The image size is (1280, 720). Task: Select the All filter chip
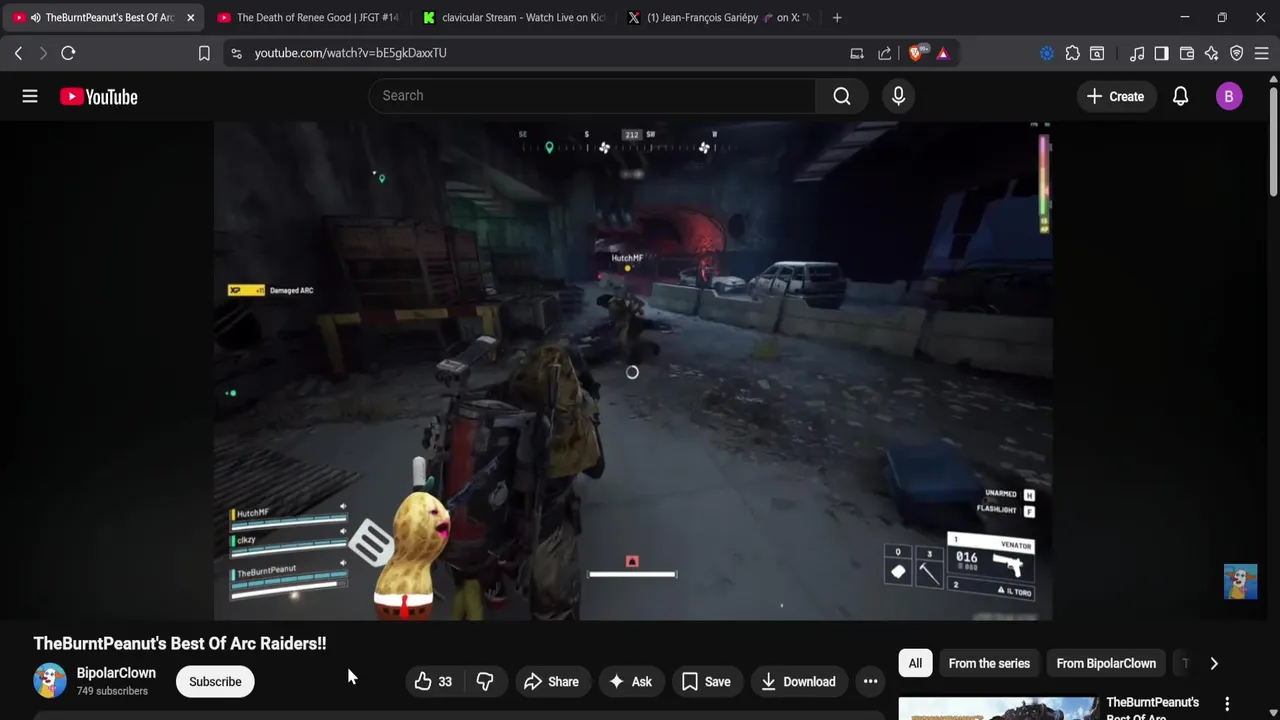[915, 663]
